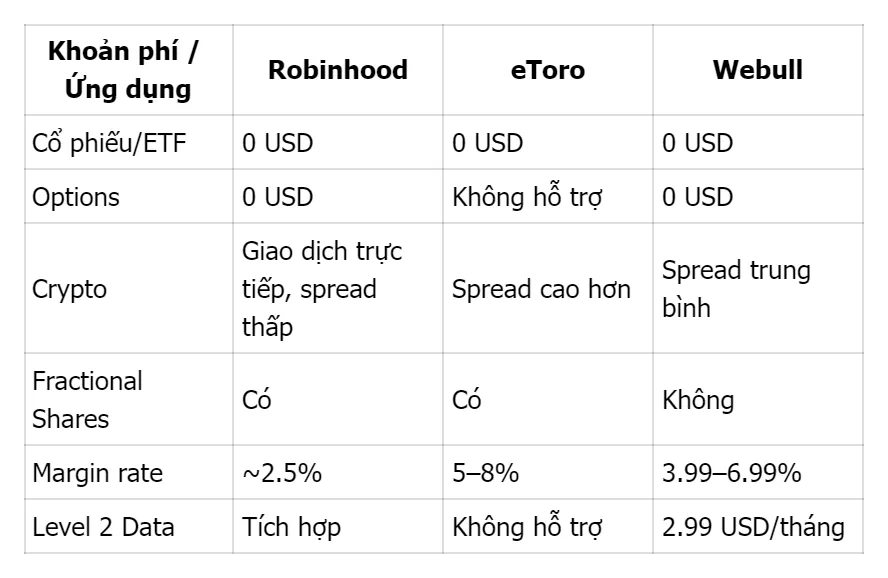Select the Crypto row label
Screen dimensions: 888x578
coord(68,290)
